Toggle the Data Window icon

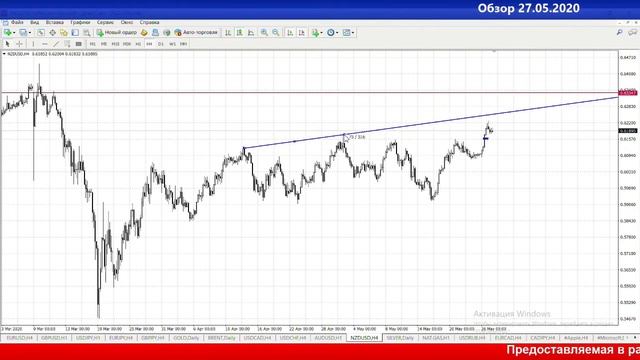pyautogui.click(x=52, y=33)
